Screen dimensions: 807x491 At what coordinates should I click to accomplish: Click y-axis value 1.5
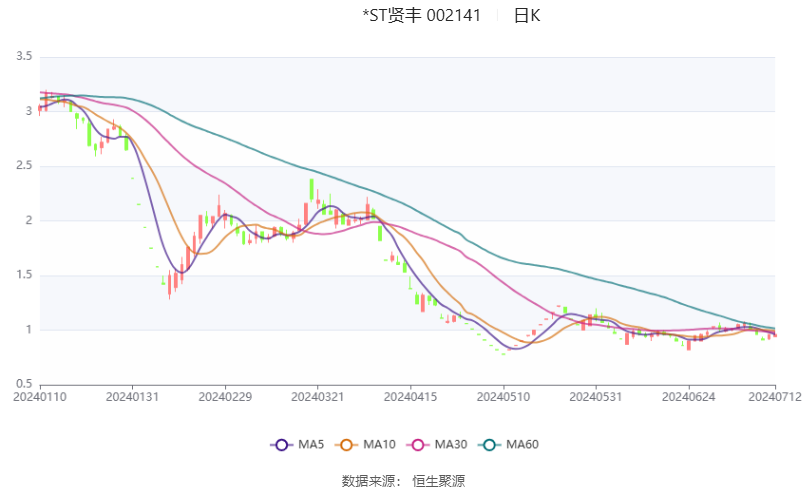24,275
